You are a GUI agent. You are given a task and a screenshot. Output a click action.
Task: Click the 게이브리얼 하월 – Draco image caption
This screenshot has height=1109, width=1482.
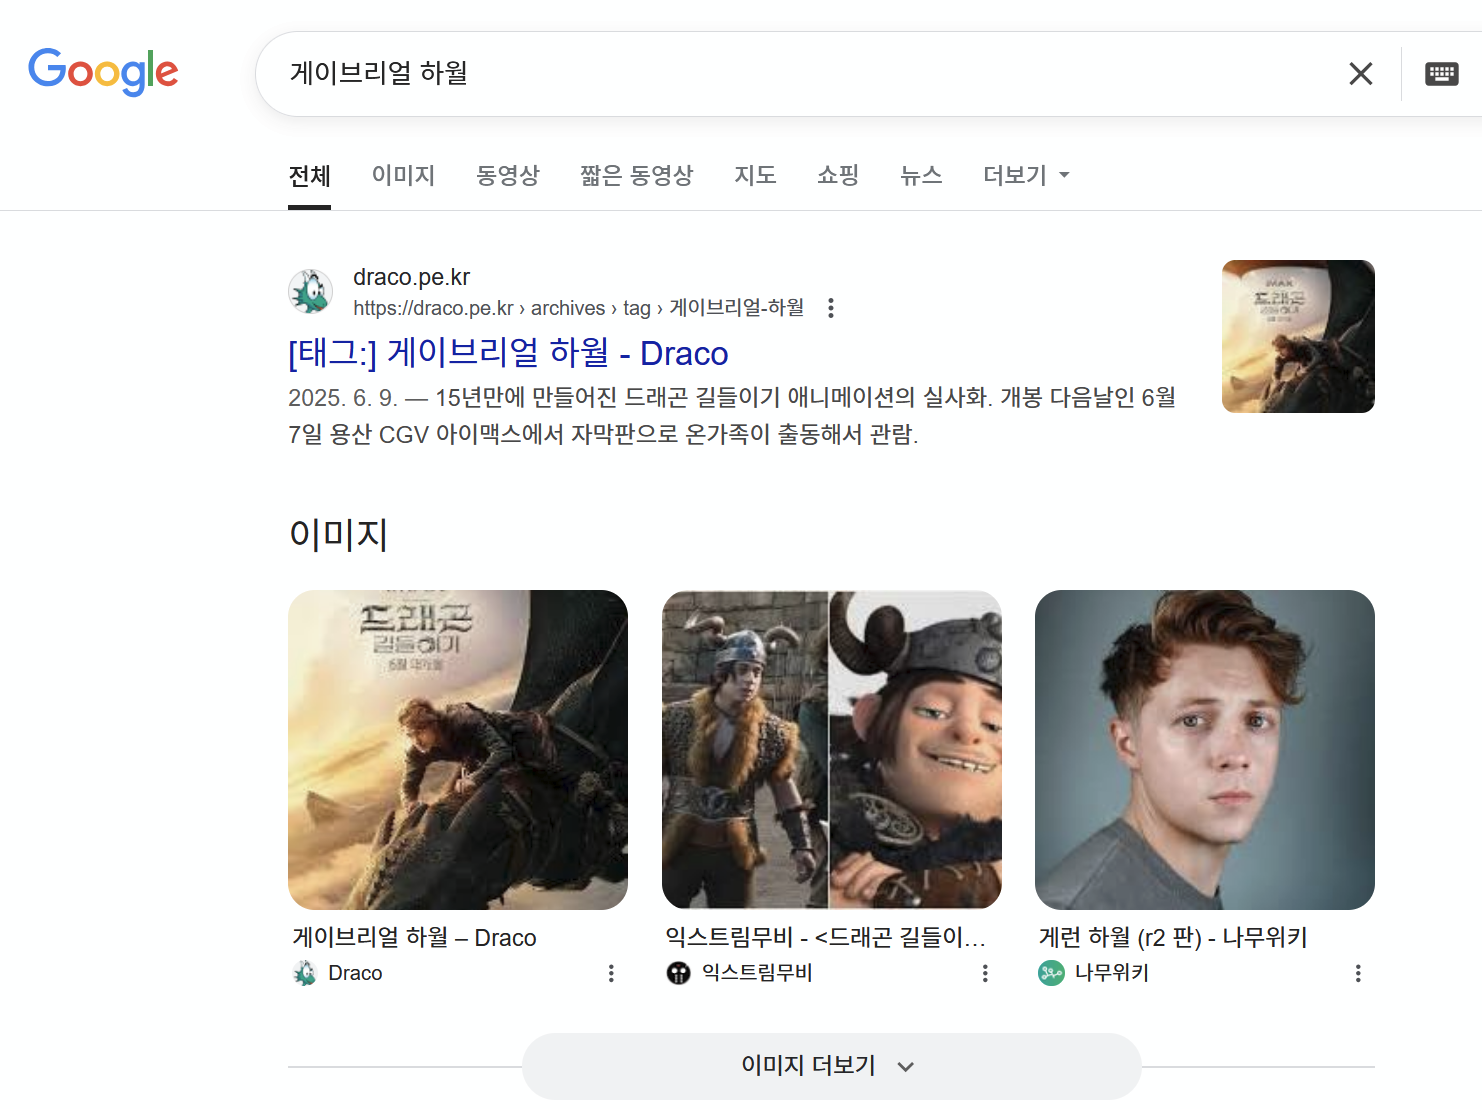pyautogui.click(x=414, y=938)
